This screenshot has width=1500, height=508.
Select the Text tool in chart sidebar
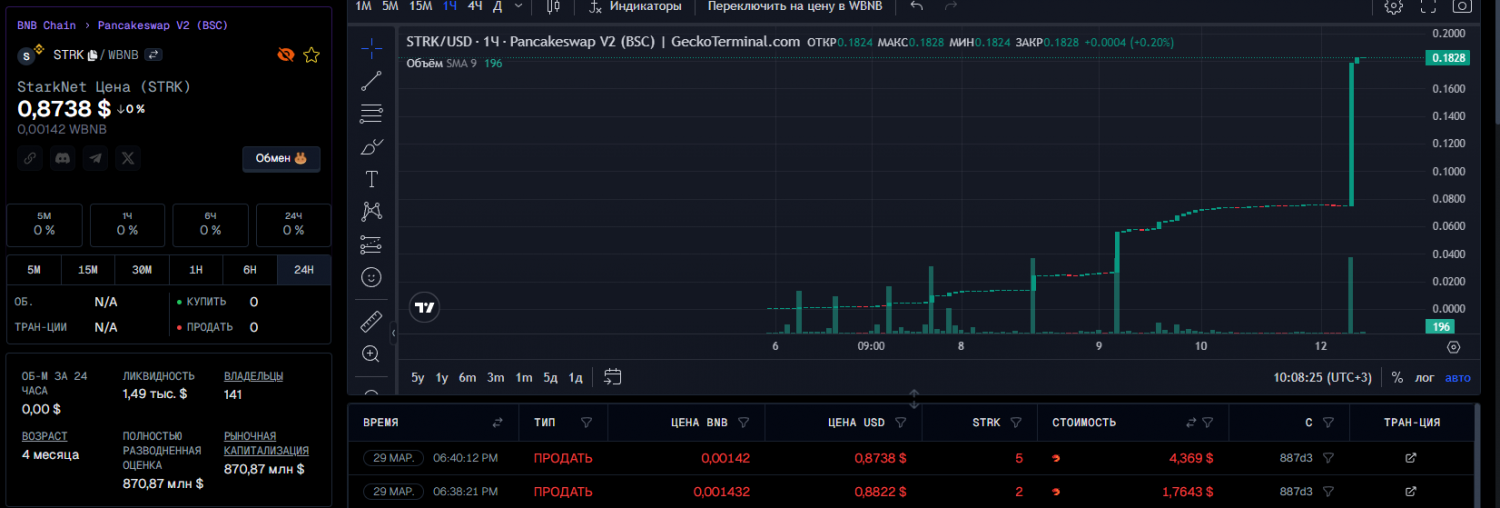[371, 179]
